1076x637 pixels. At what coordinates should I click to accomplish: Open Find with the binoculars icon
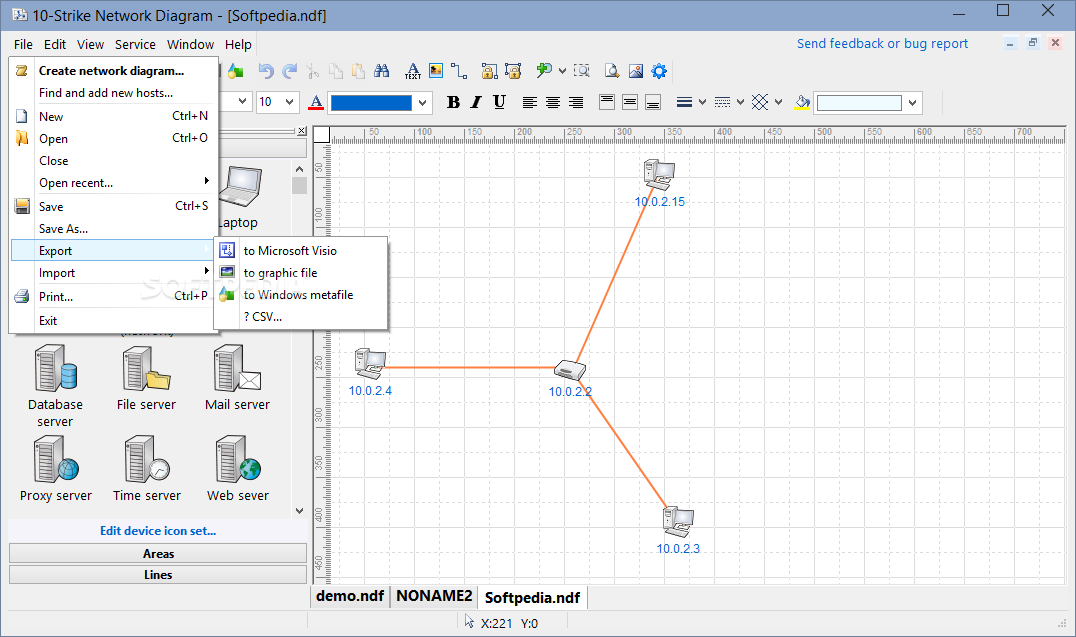(382, 71)
